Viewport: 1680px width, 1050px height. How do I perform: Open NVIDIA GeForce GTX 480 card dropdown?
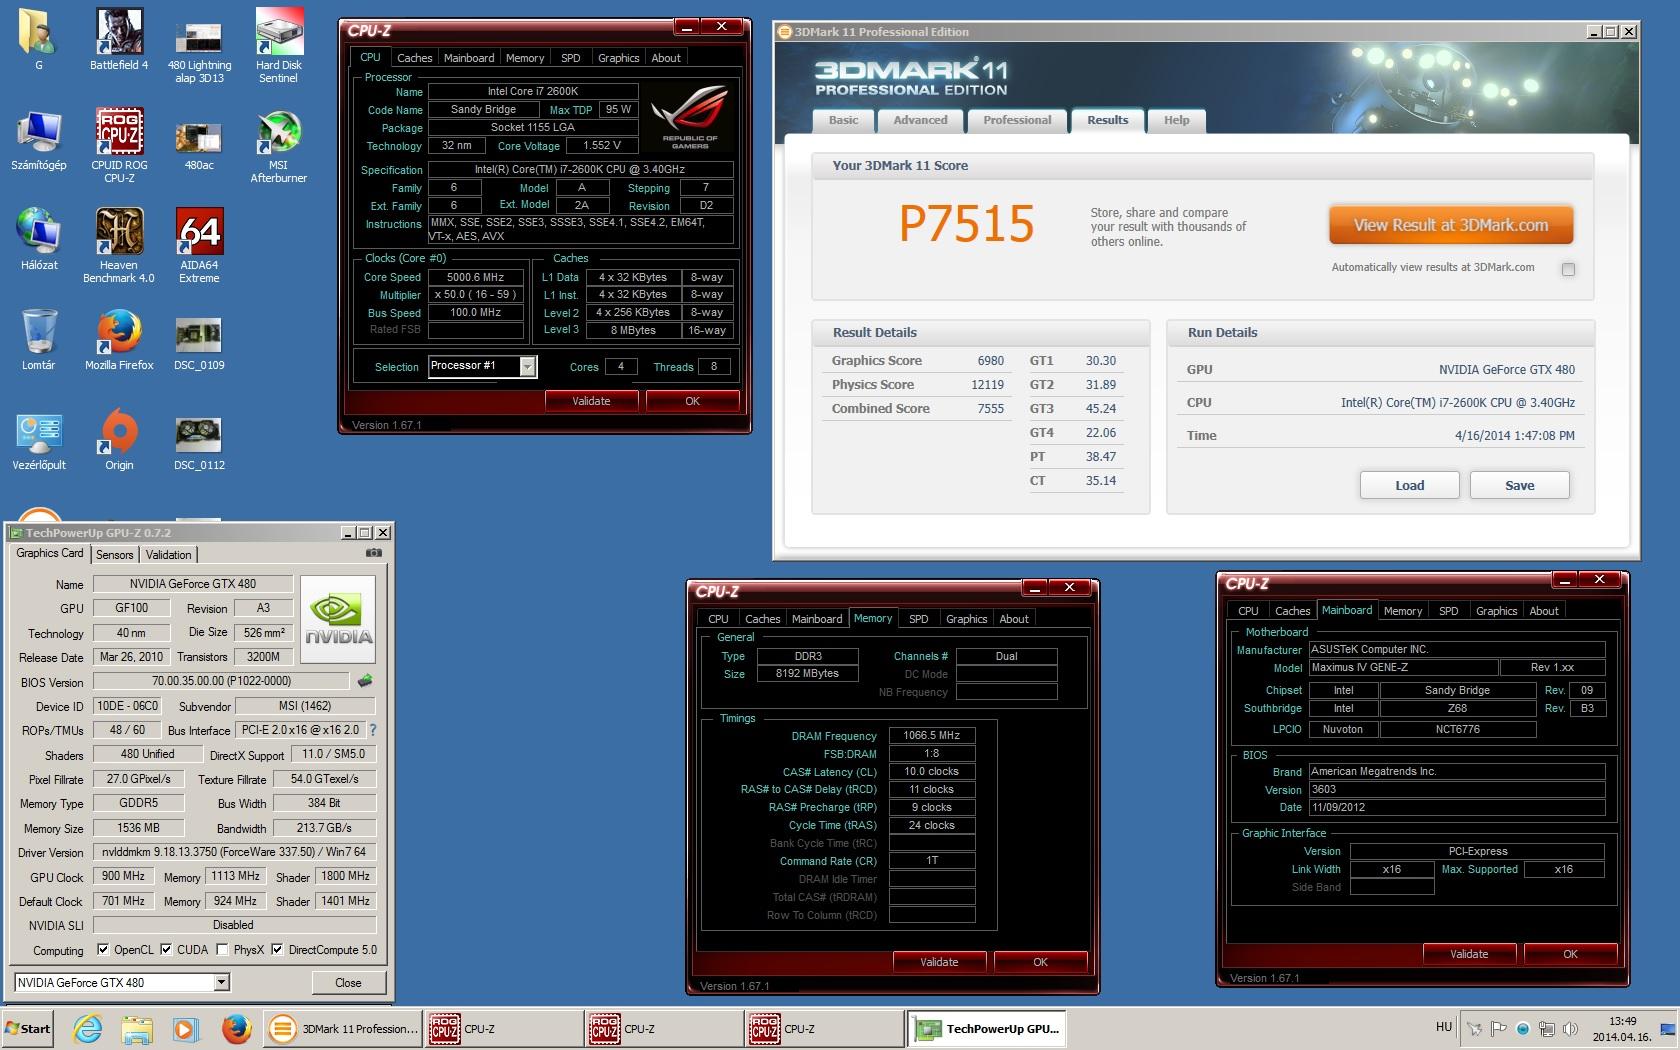[x=222, y=983]
